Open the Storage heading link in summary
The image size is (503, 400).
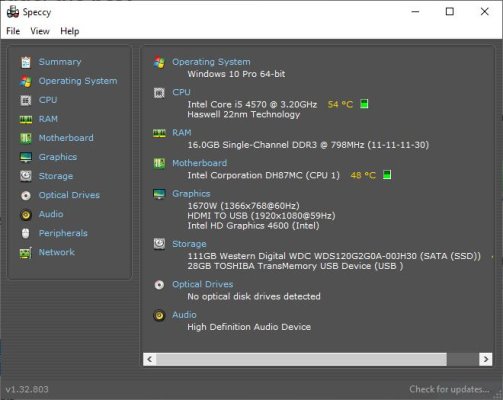pyautogui.click(x=189, y=244)
